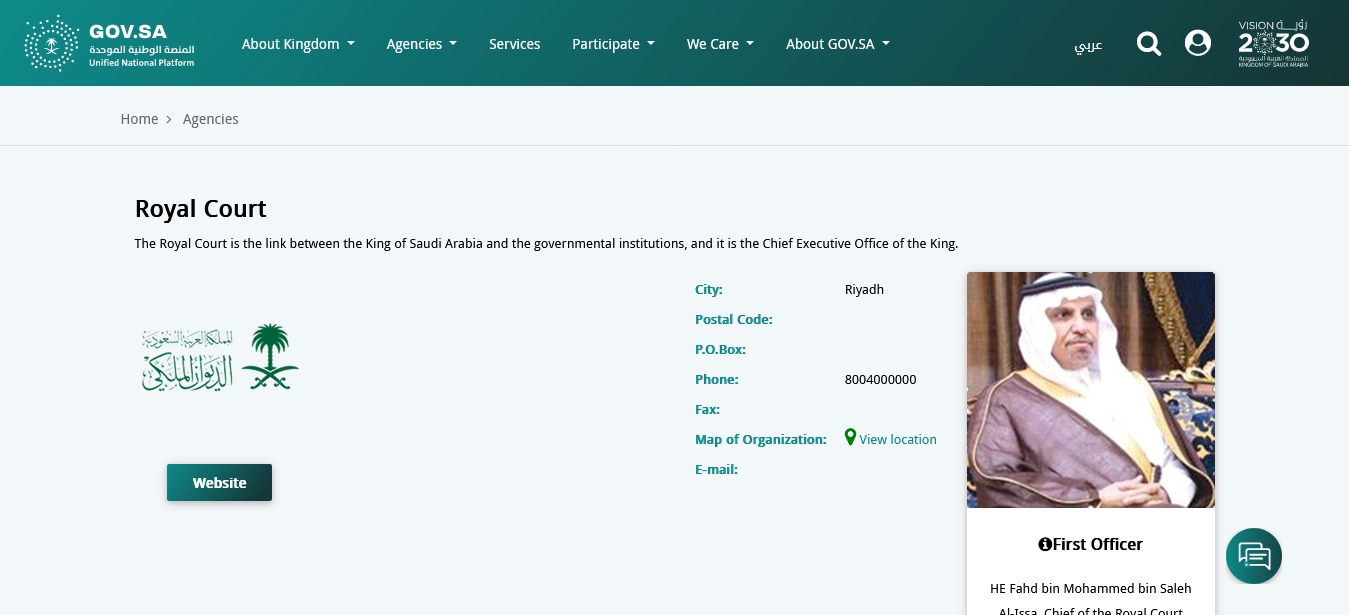The image size is (1349, 615).
Task: Click the search magnifier icon
Action: pyautogui.click(x=1149, y=43)
